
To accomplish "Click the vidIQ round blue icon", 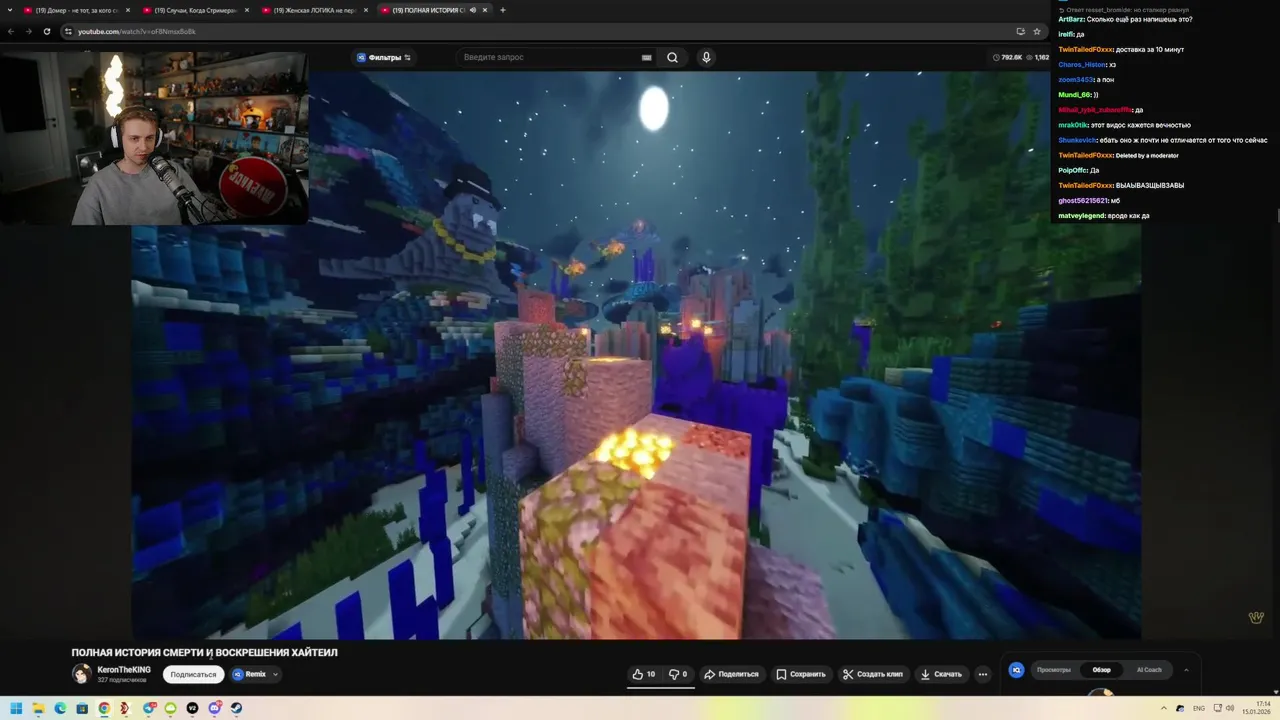I will tap(1017, 670).
